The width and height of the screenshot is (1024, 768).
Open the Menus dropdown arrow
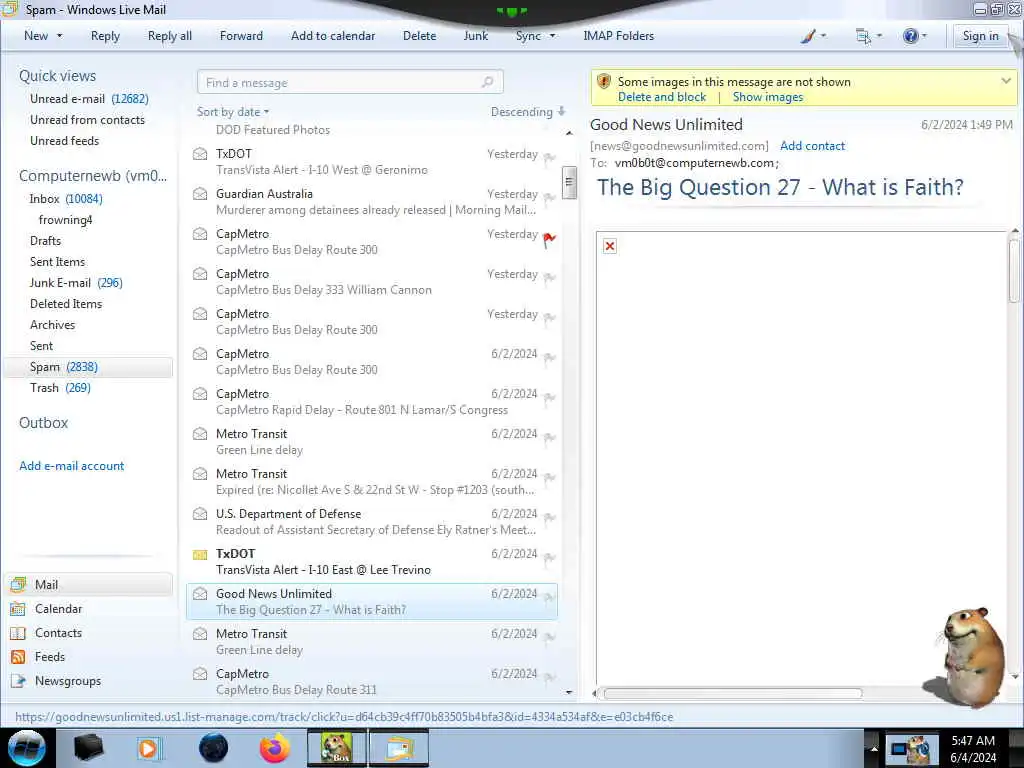pos(880,36)
